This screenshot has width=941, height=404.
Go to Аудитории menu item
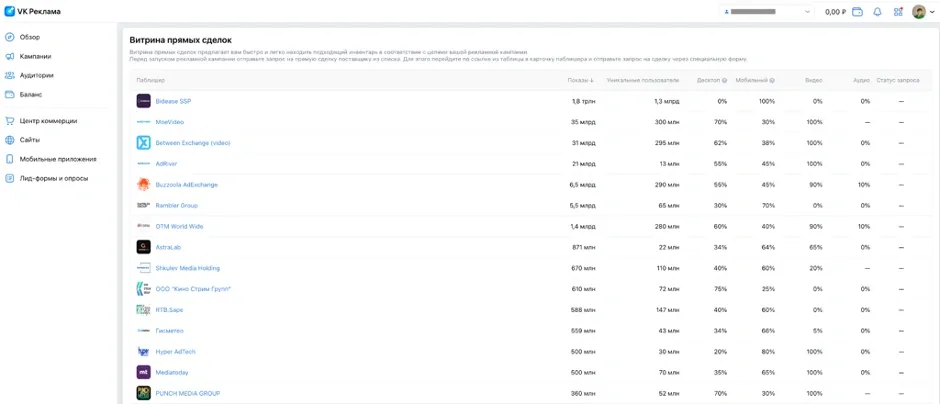[37, 76]
